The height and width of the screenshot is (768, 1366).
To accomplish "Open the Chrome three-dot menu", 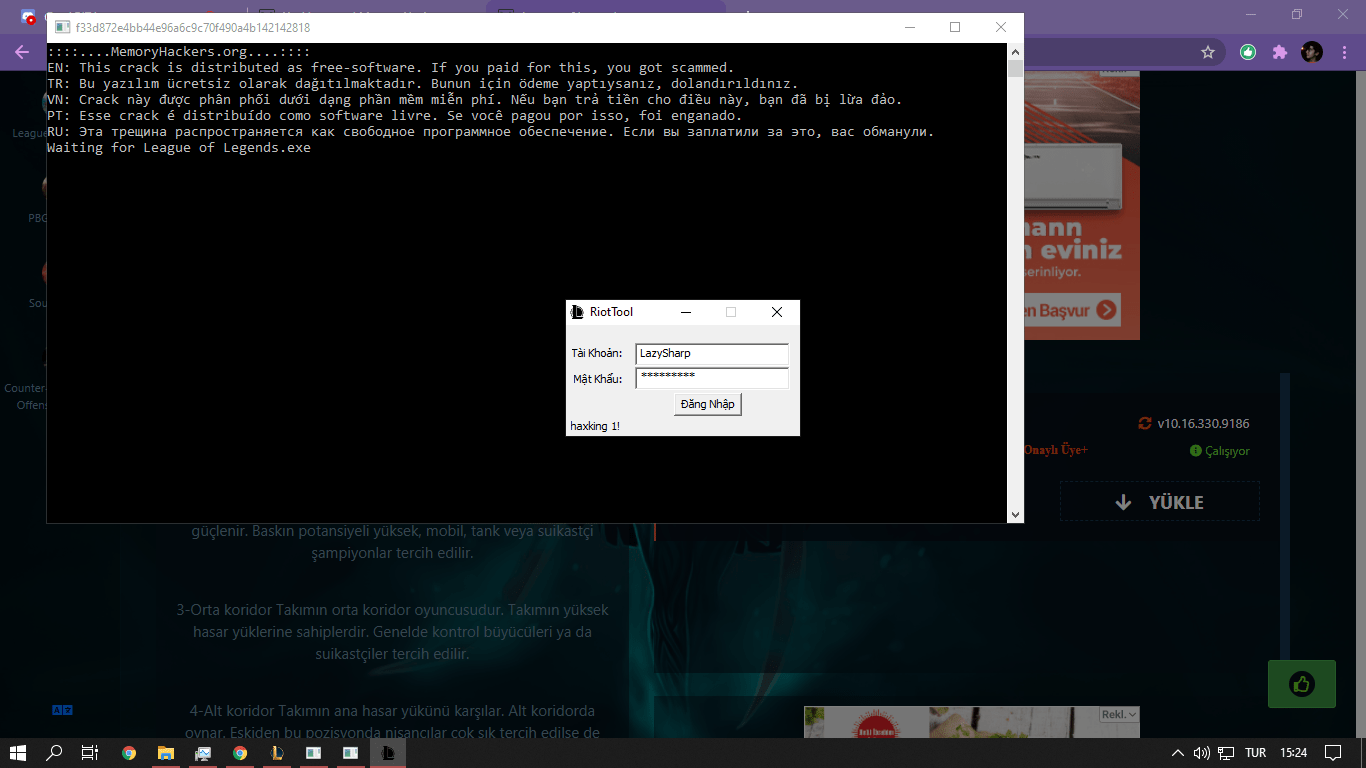I will (1344, 52).
